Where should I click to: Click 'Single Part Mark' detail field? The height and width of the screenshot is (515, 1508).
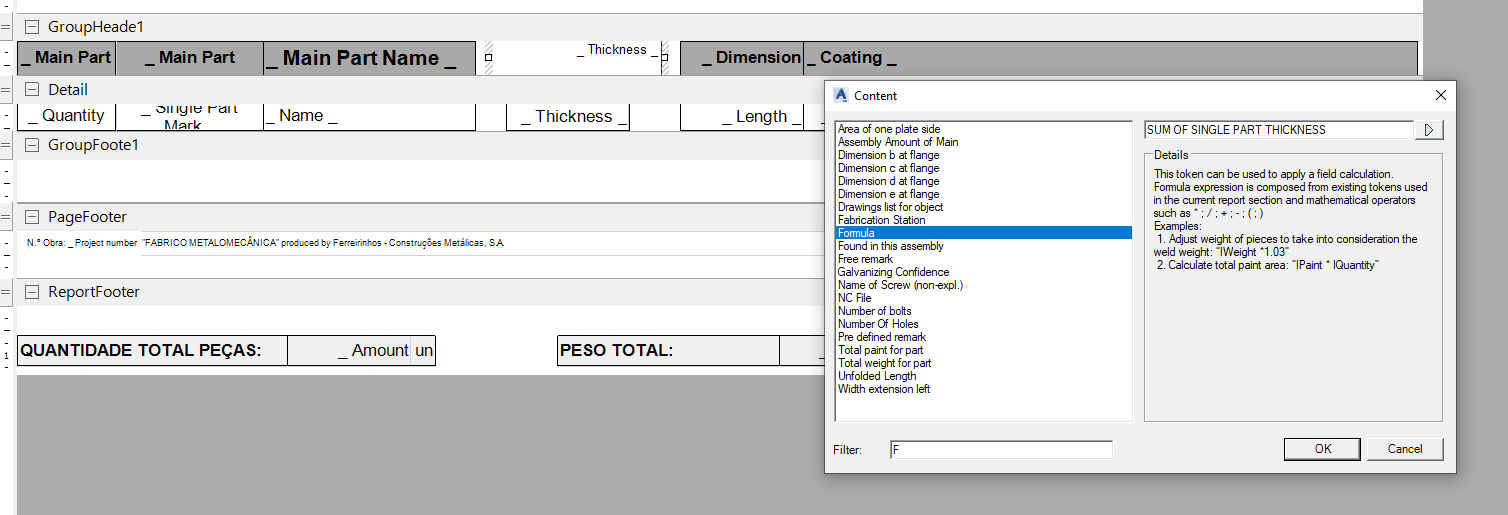click(x=190, y=116)
